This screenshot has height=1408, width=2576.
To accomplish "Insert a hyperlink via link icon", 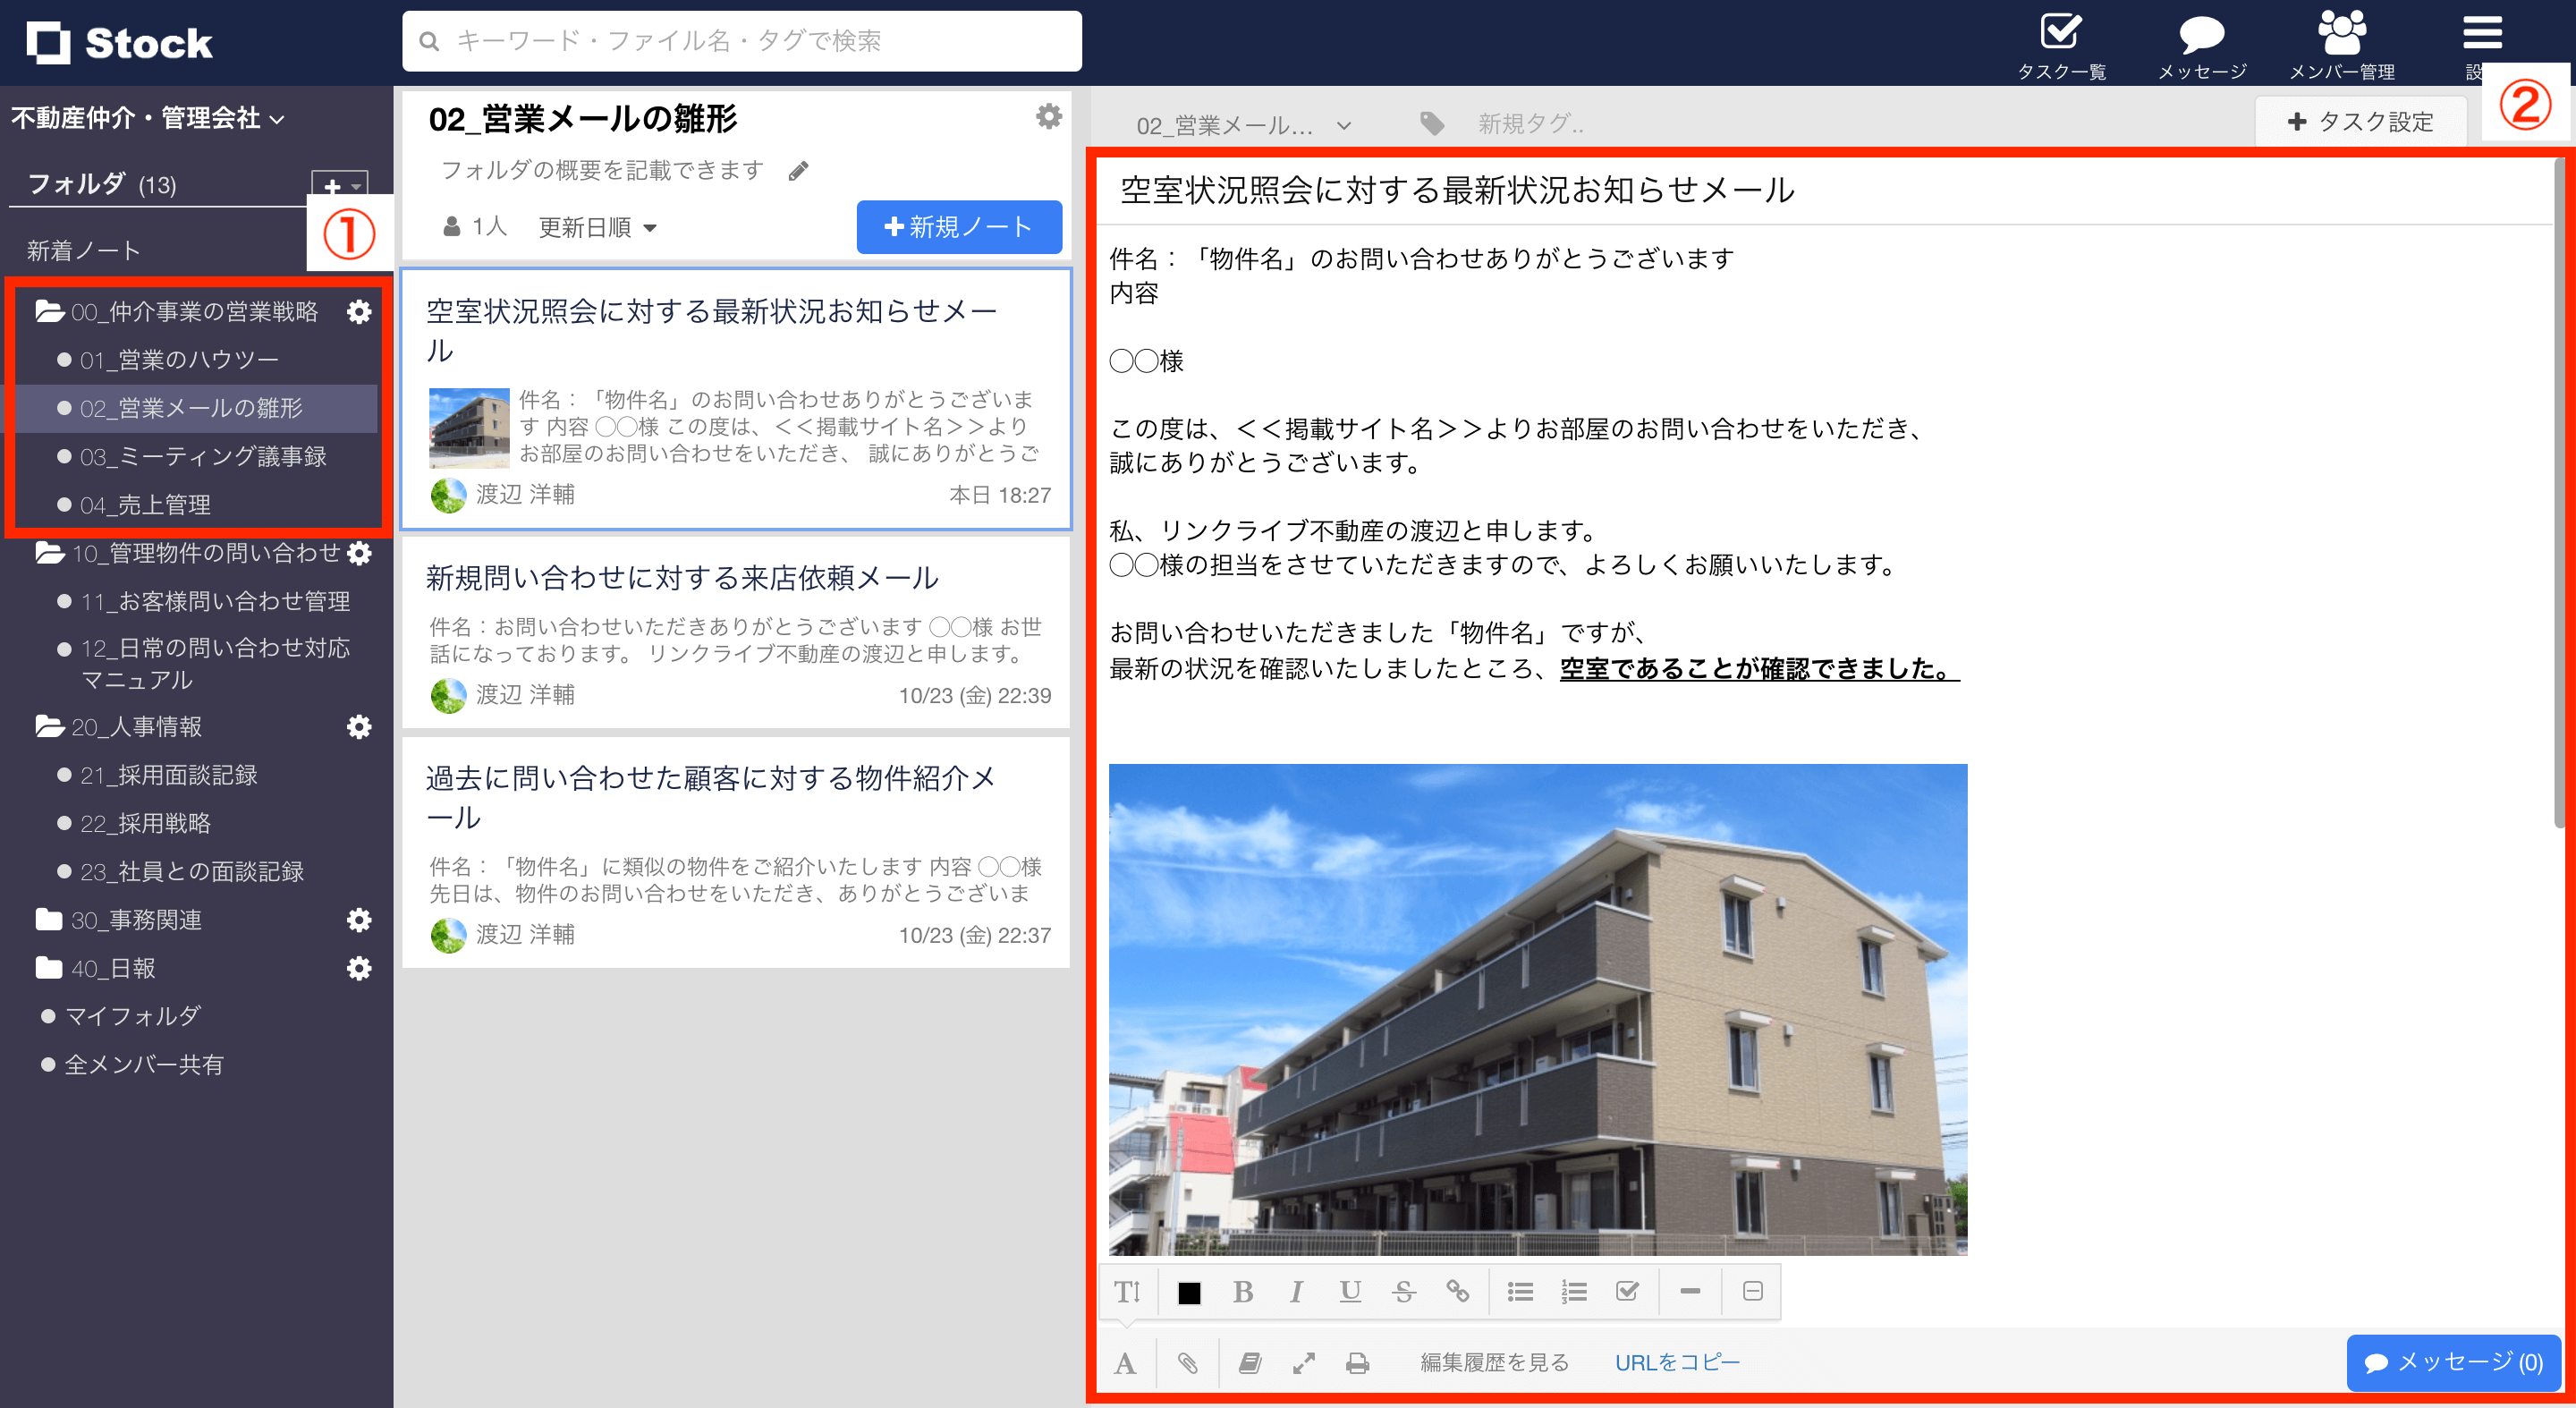I will [1458, 1292].
